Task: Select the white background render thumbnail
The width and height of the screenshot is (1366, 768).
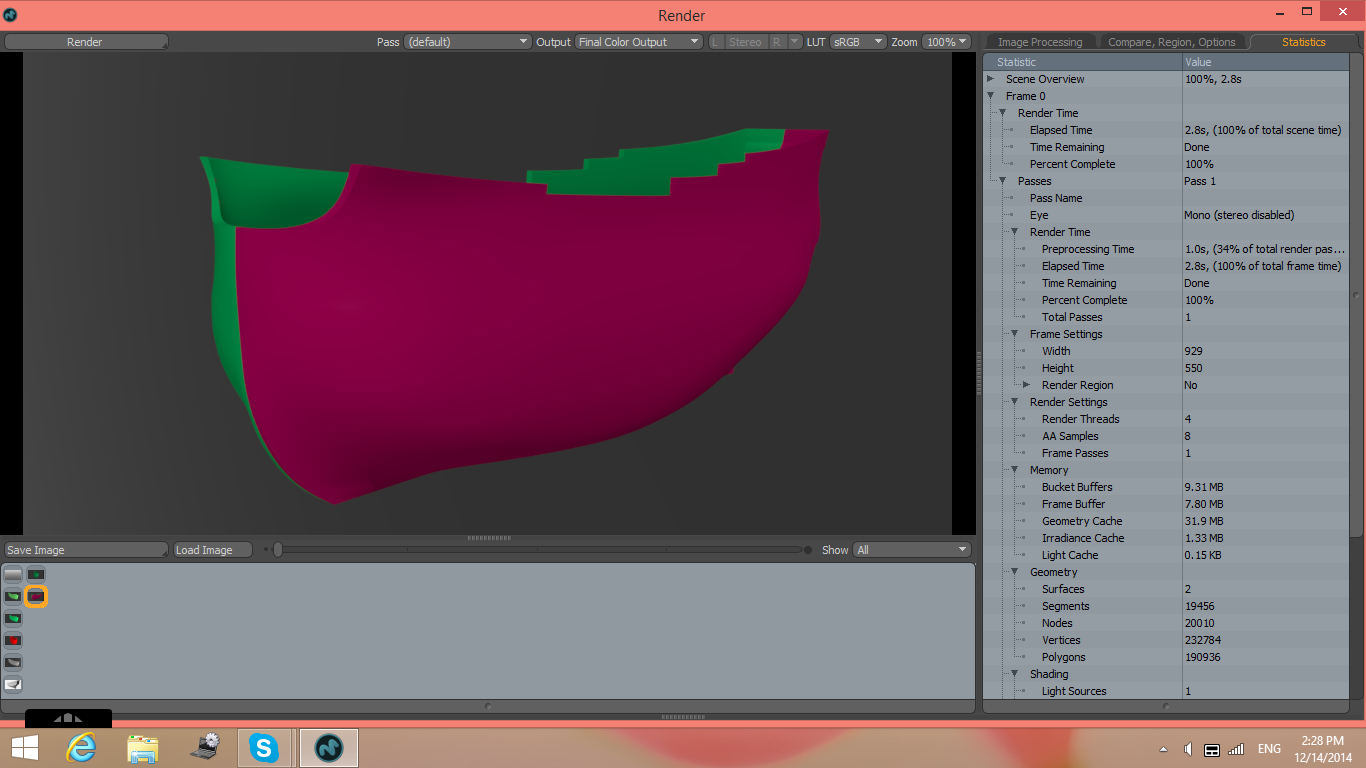Action: click(13, 685)
